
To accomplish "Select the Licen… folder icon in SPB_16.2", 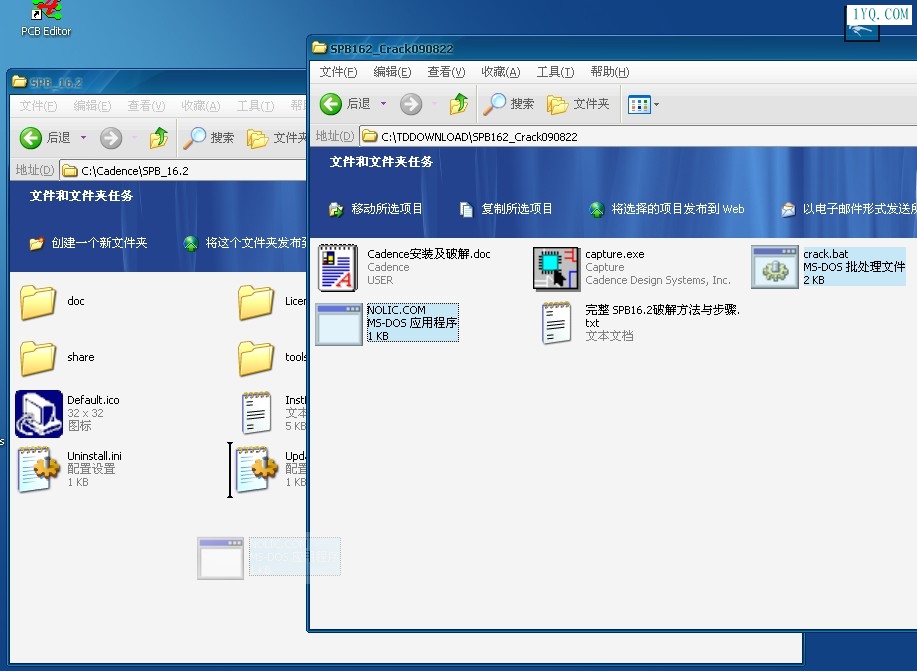I will coord(256,302).
